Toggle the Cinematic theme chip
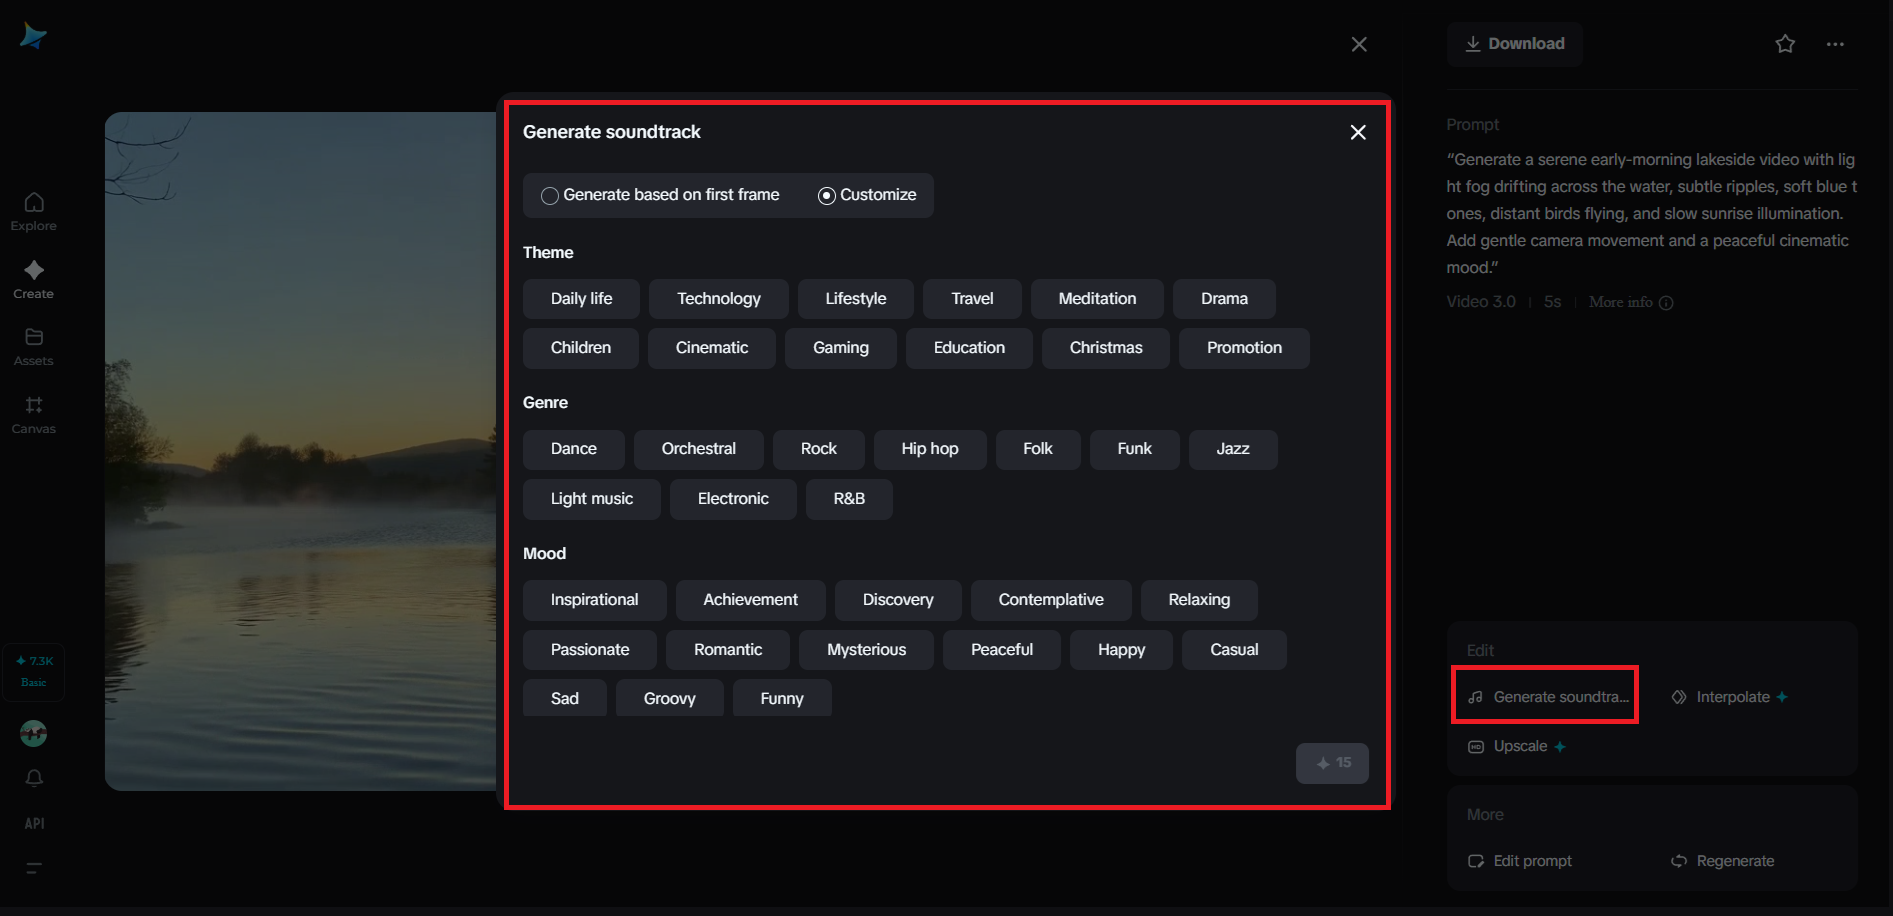This screenshot has width=1893, height=916. [x=711, y=348]
